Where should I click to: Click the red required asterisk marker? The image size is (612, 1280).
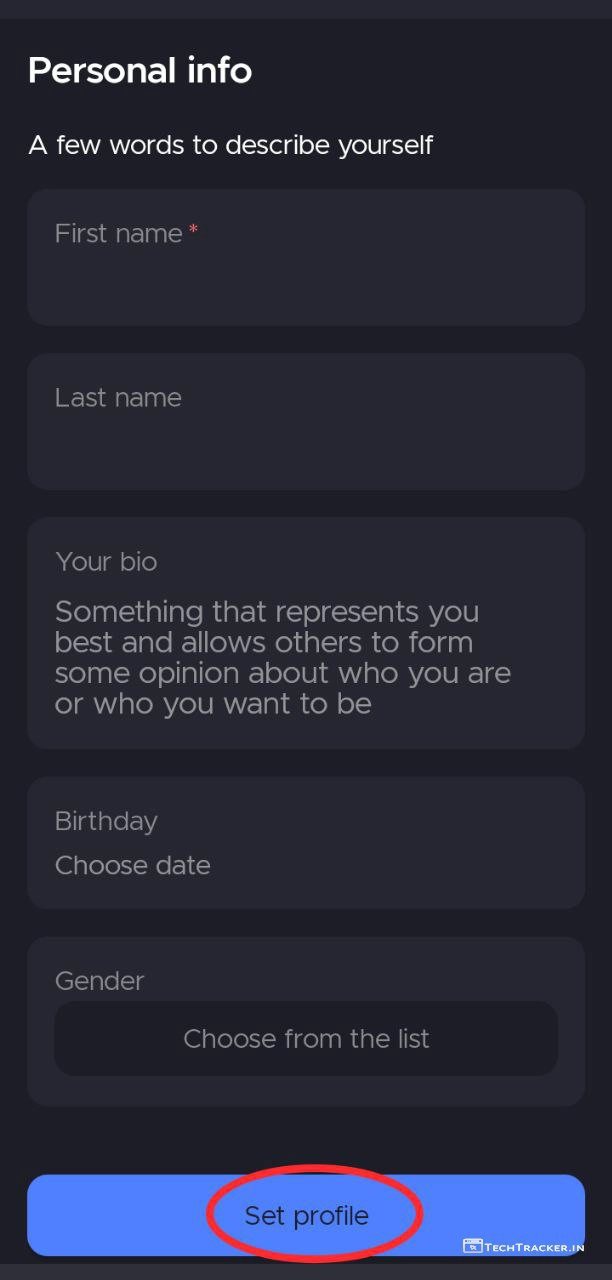click(x=194, y=231)
